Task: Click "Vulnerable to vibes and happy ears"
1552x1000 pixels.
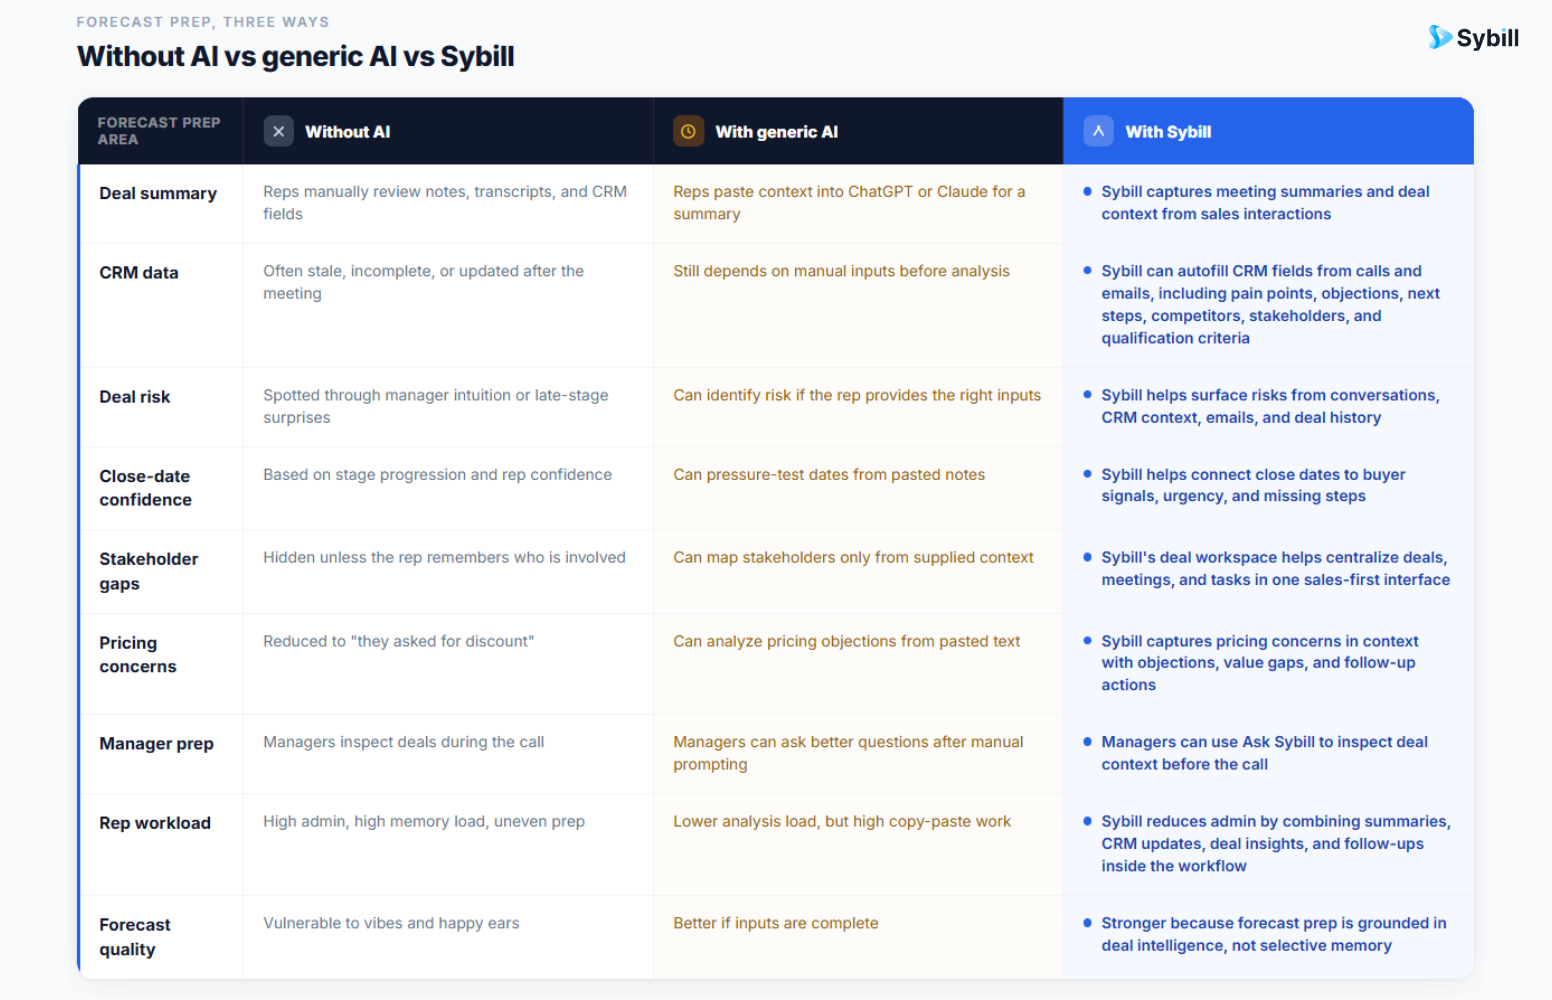Action: [x=391, y=923]
